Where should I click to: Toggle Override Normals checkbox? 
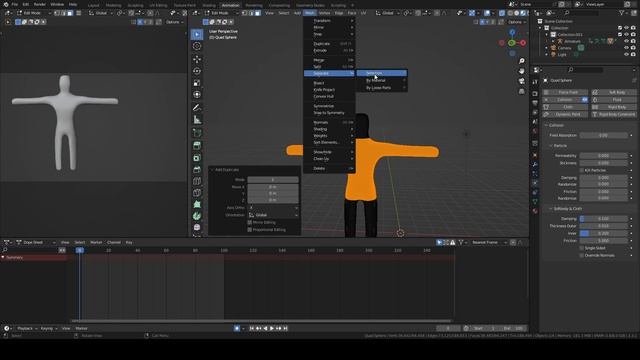(582, 256)
